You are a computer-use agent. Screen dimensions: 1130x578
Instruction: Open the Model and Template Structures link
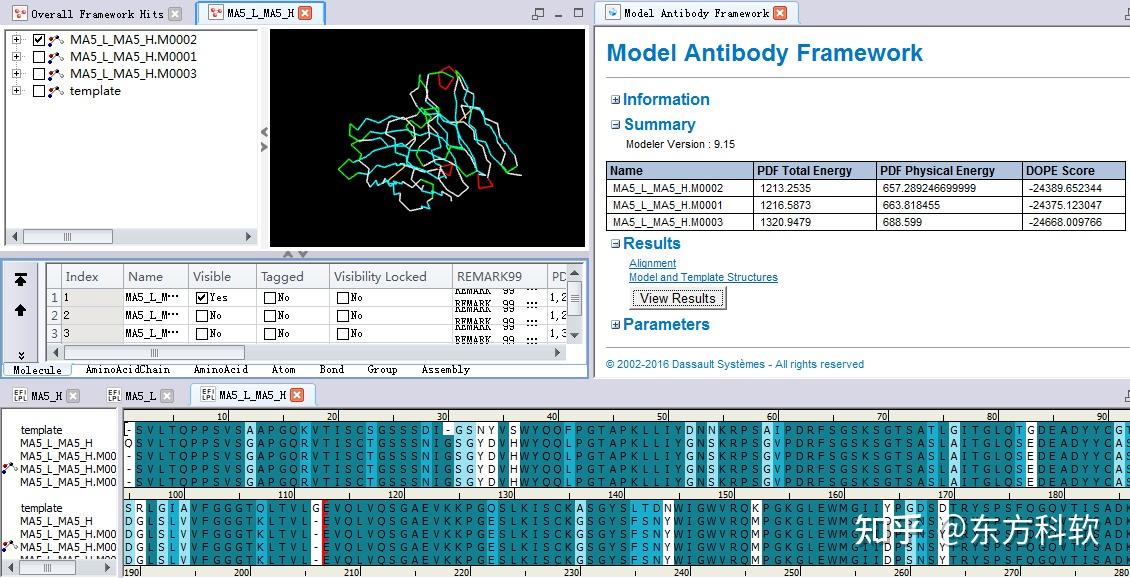(703, 278)
